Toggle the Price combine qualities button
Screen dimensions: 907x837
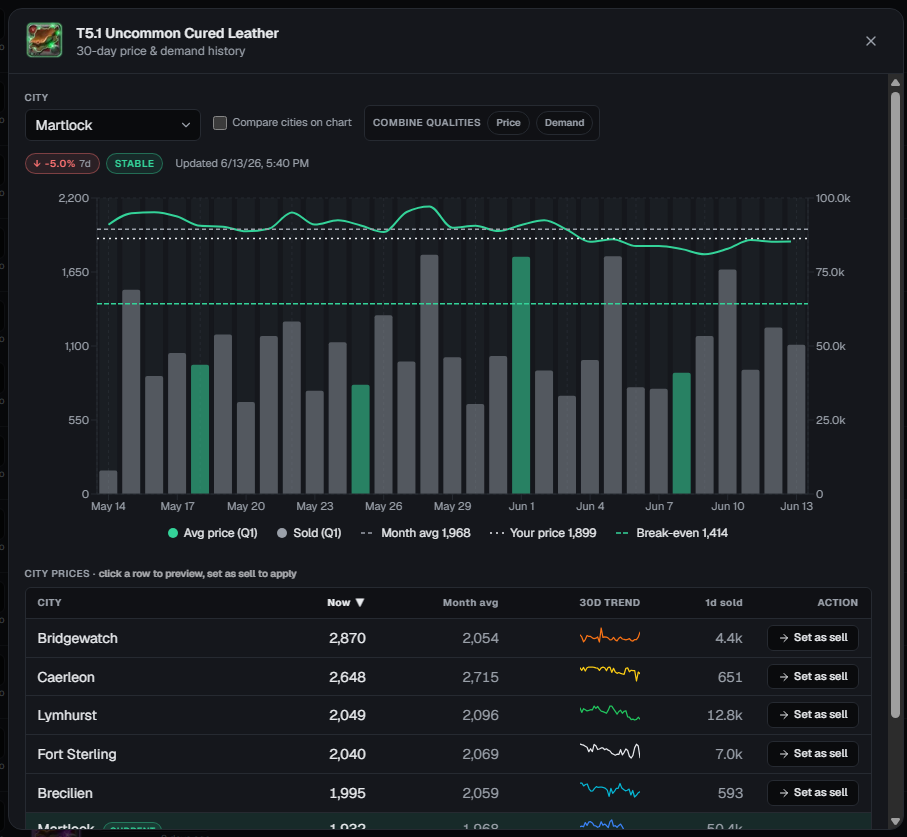point(508,123)
